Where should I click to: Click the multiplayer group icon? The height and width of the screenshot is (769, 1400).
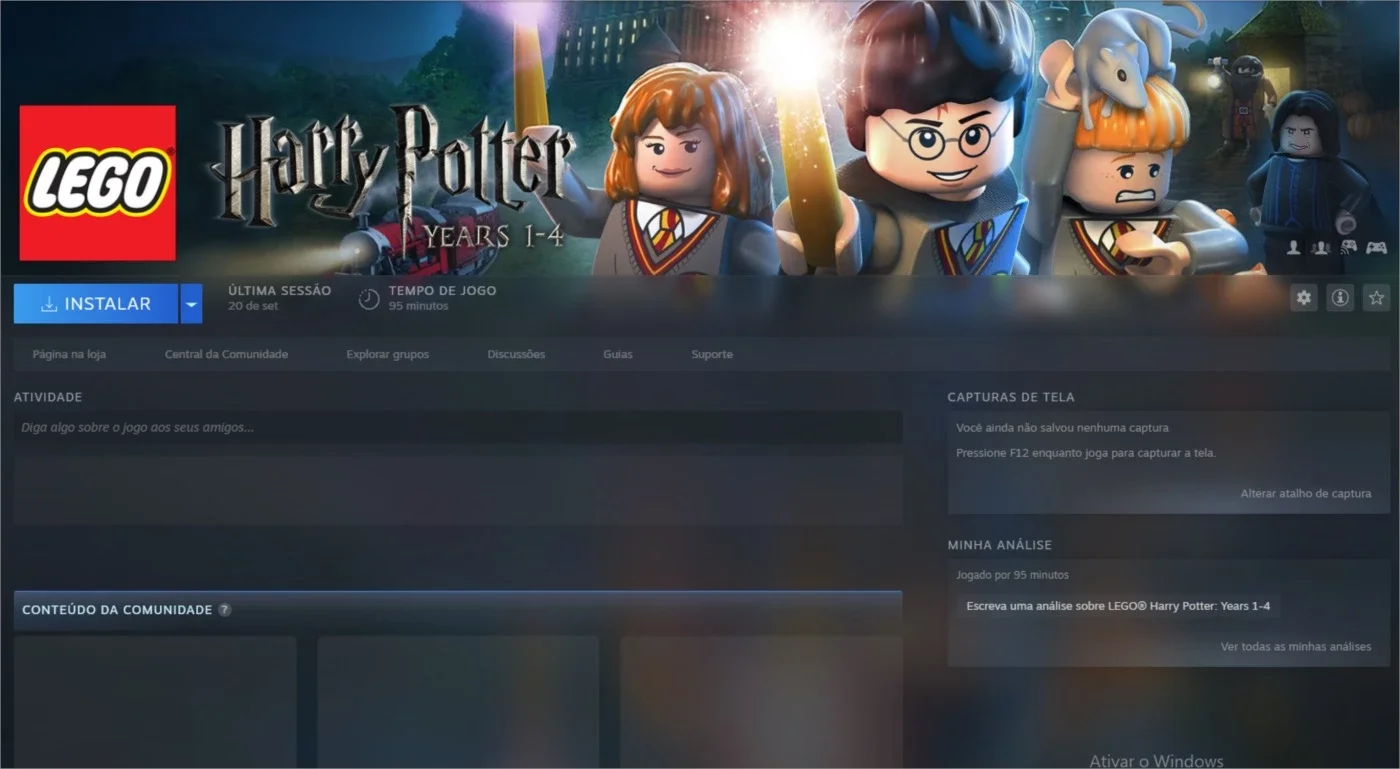(1320, 247)
